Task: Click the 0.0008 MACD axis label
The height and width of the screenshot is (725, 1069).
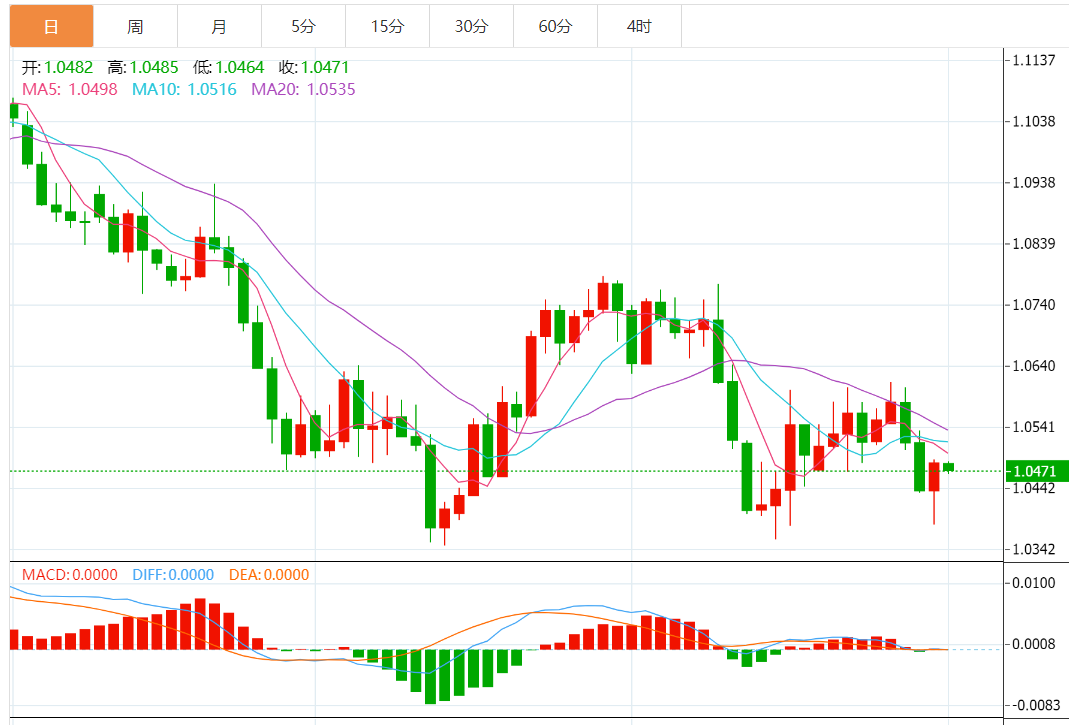Action: (x=1034, y=644)
